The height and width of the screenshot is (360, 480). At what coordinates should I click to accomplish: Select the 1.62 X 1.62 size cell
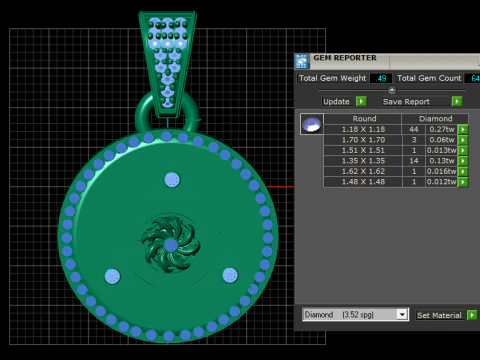click(x=363, y=171)
